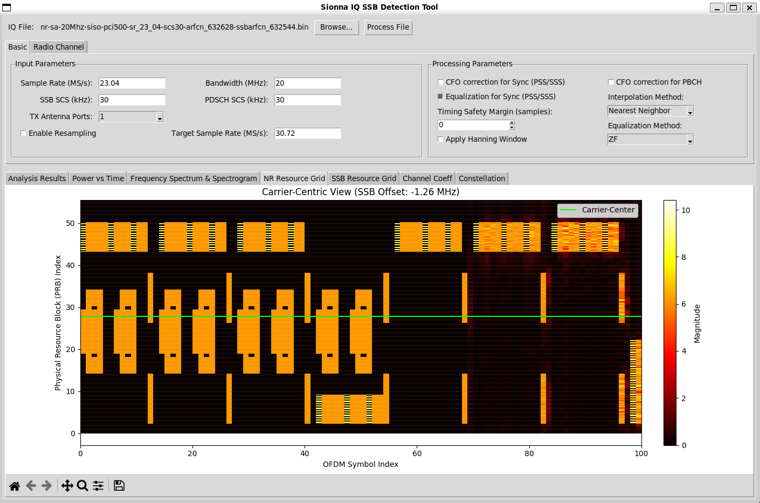Open the Configure subplots icon
Image resolution: width=760 pixels, height=503 pixels.
[x=98, y=486]
